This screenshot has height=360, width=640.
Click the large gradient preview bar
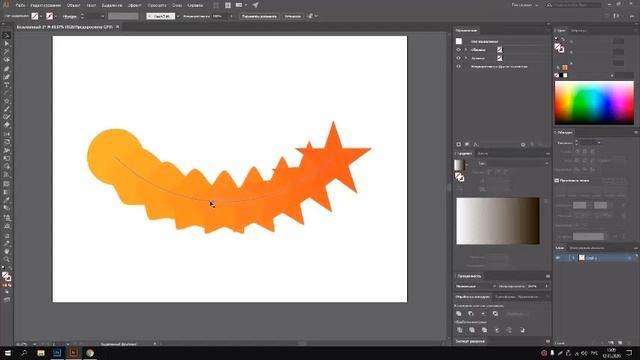point(498,221)
